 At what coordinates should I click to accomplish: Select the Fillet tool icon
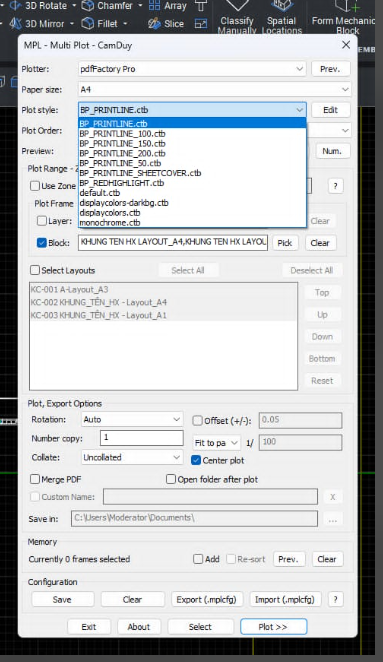point(88,23)
